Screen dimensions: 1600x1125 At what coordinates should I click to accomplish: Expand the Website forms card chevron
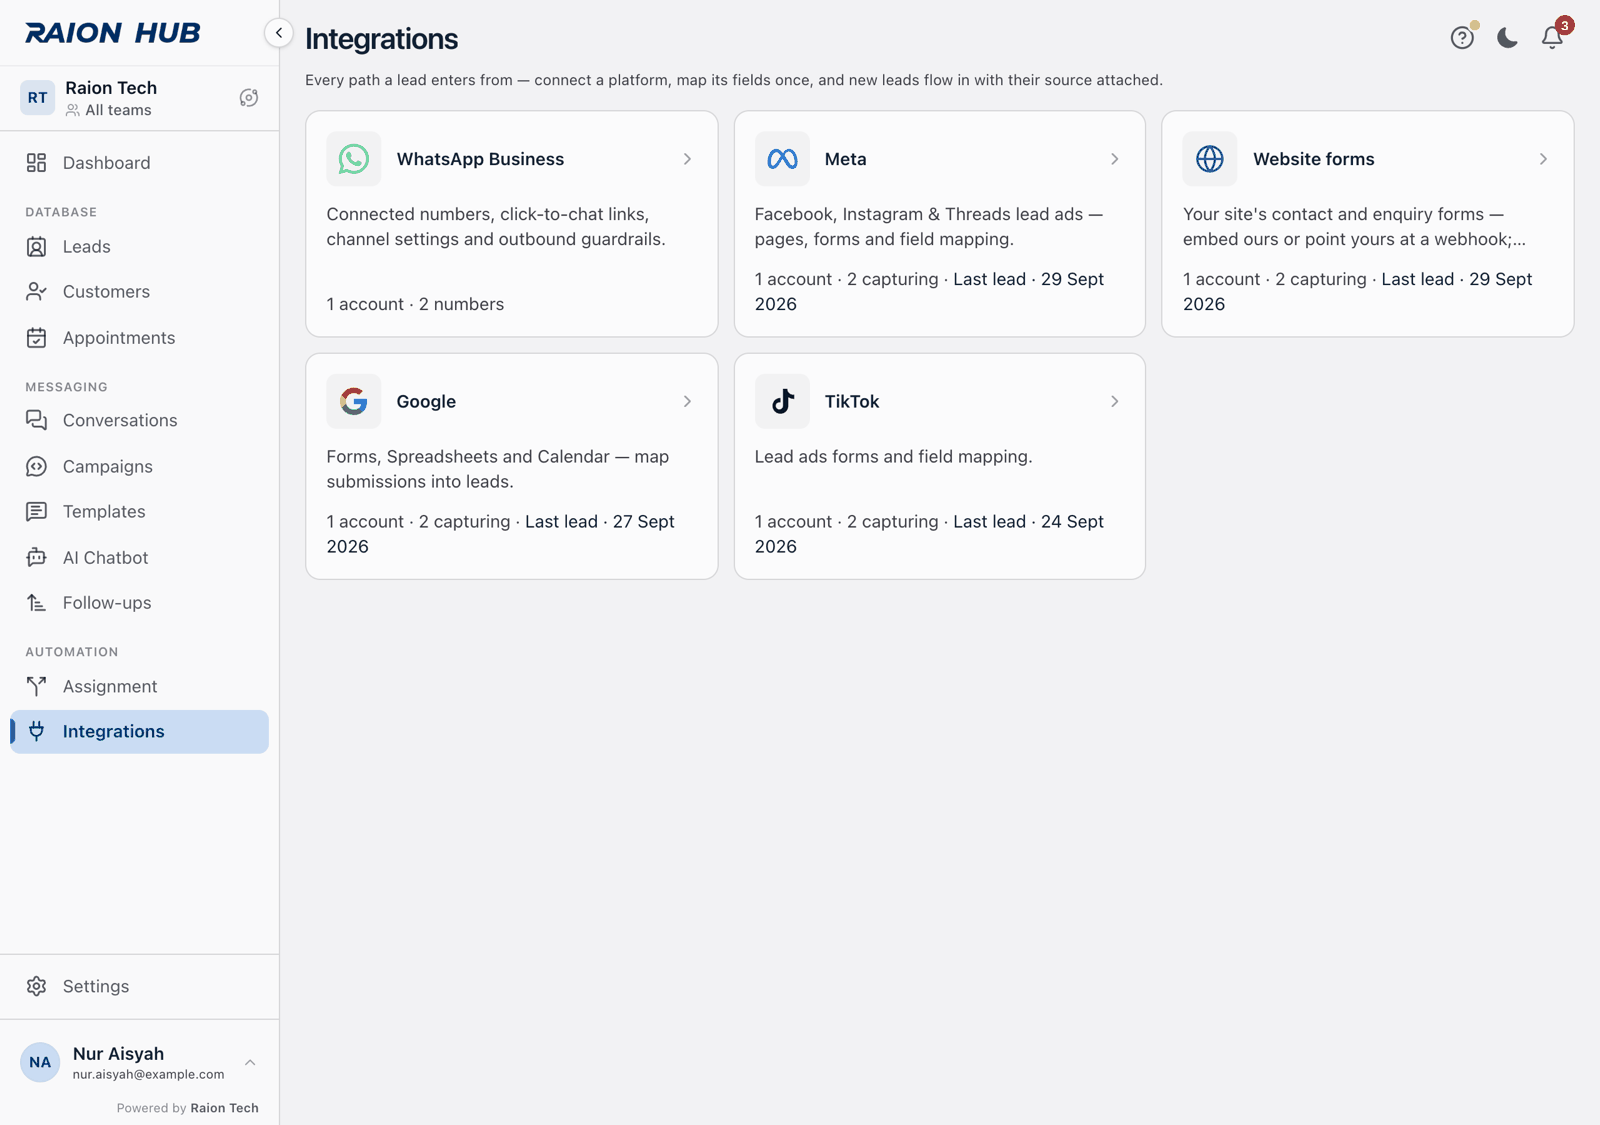pyautogui.click(x=1543, y=159)
